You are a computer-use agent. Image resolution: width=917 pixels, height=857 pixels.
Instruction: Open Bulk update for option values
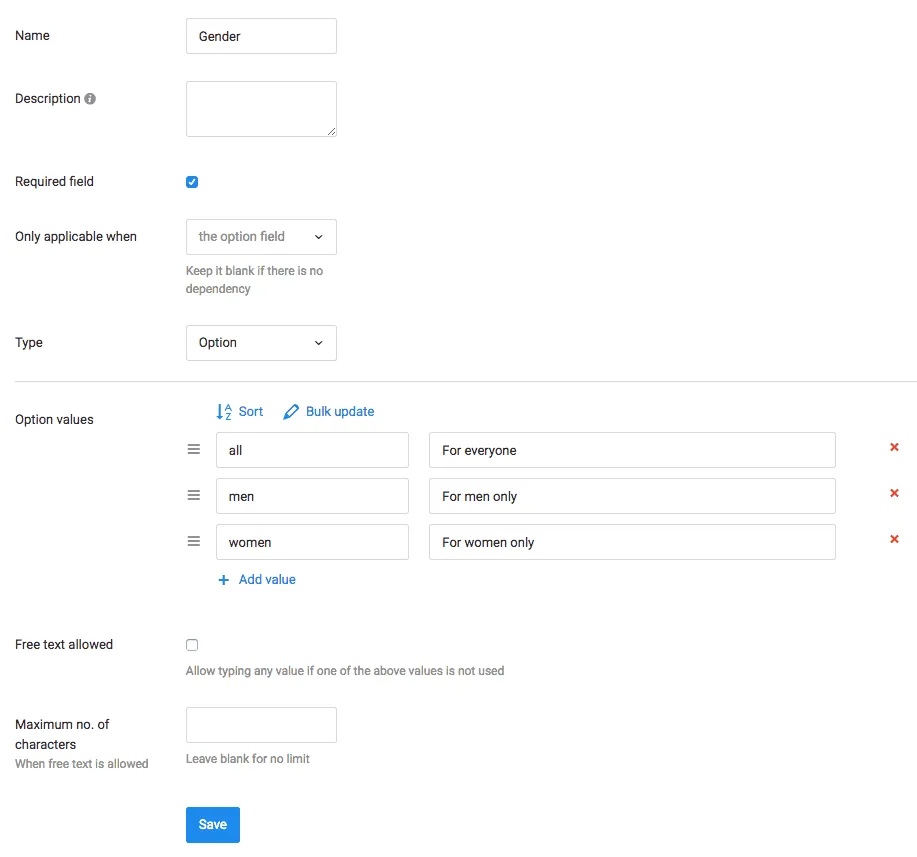click(x=329, y=411)
